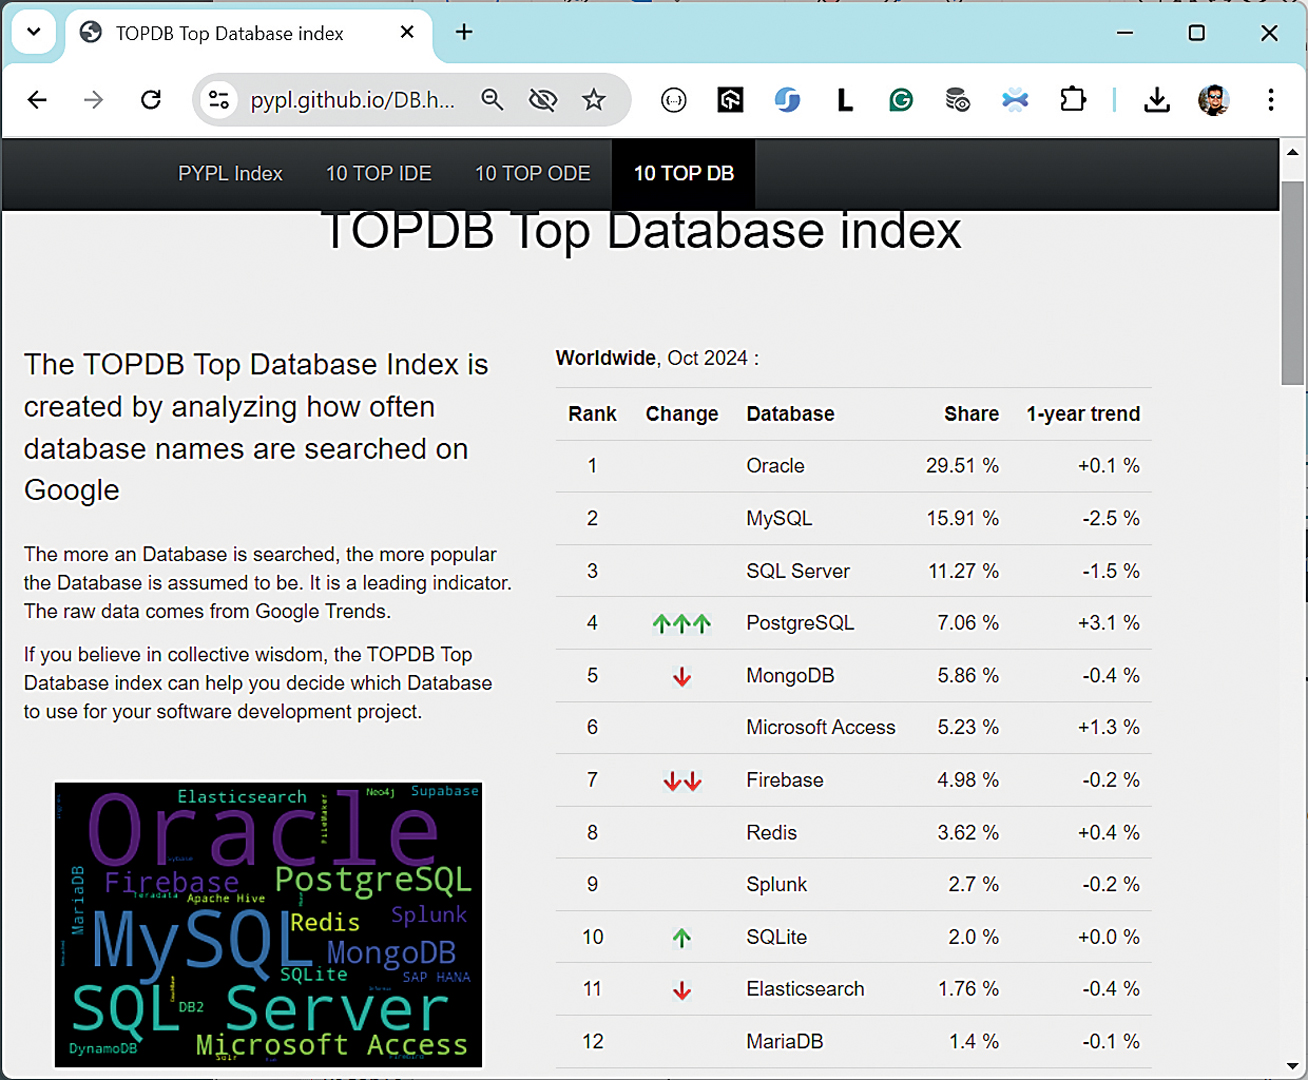Click the 1-year trend column header
The width and height of the screenshot is (1308, 1080).
click(x=1083, y=414)
